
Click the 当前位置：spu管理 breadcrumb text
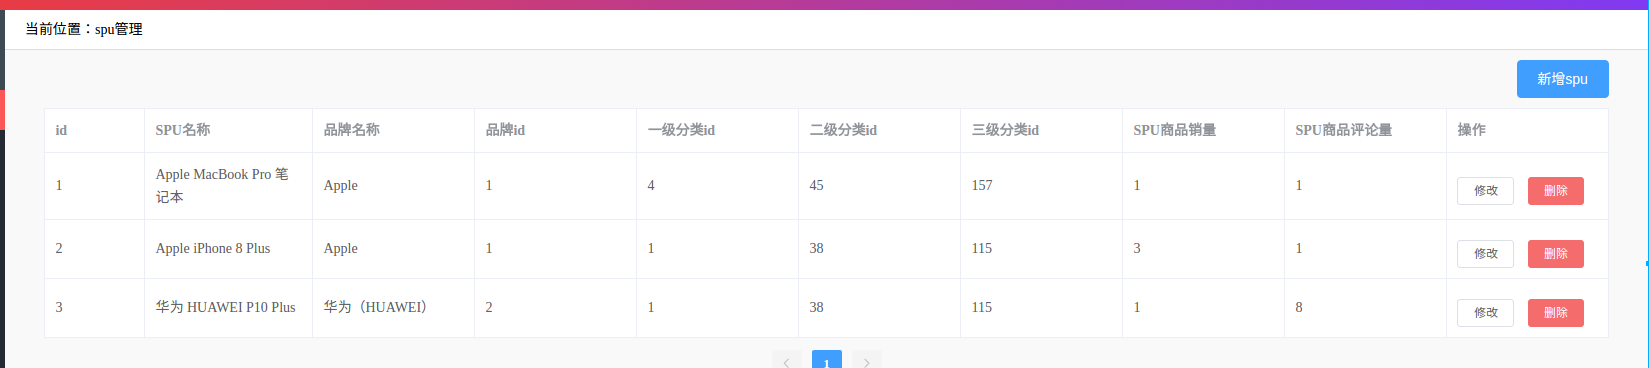tap(84, 29)
